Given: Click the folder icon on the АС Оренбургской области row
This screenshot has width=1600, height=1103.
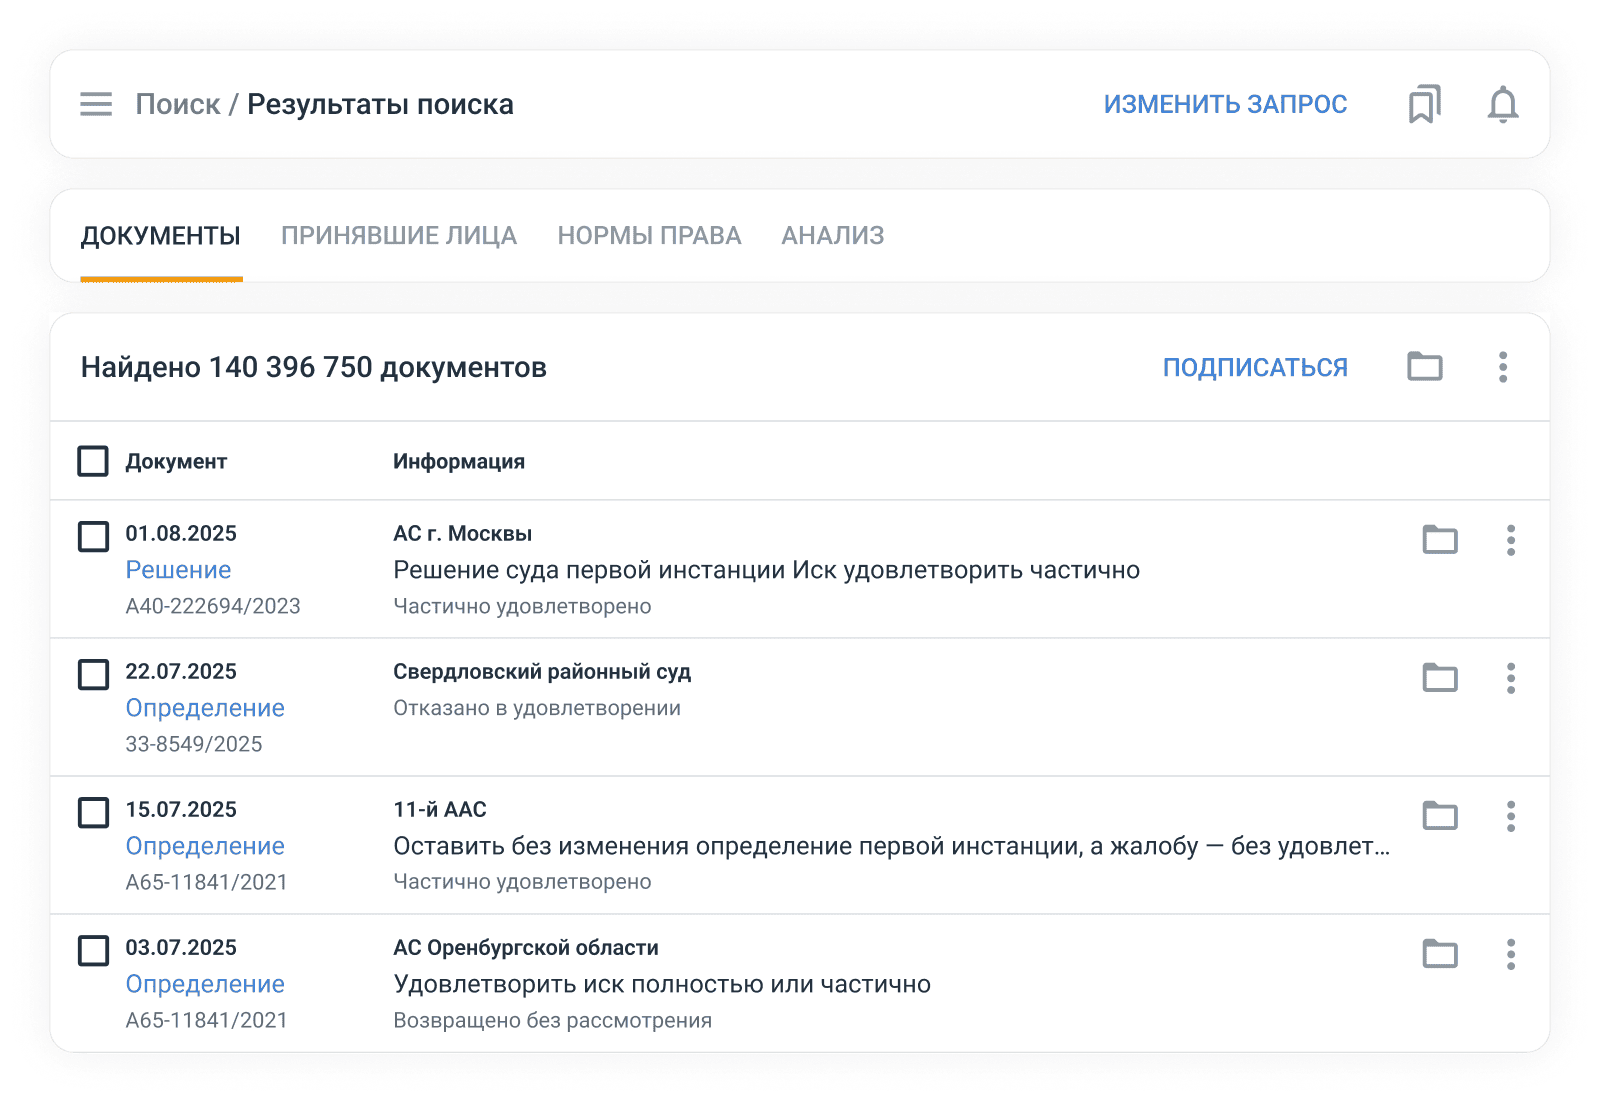Looking at the screenshot, I should (x=1440, y=954).
